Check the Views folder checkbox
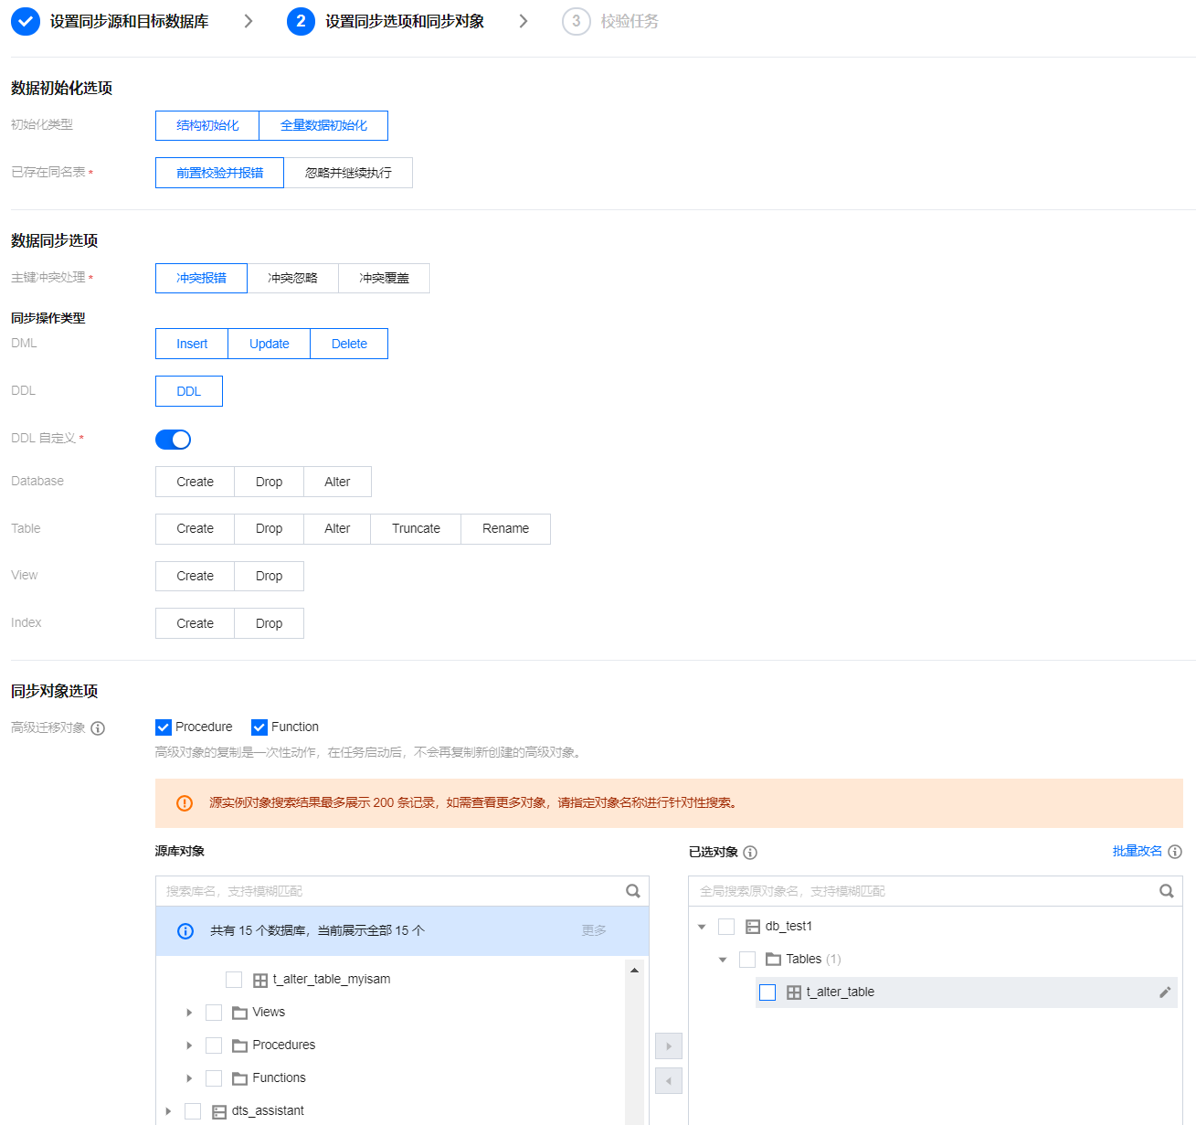Viewport: 1196px width, 1125px height. click(214, 1013)
